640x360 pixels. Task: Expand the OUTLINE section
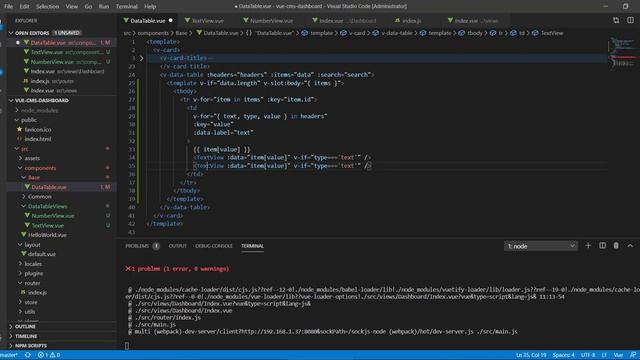pos(25,327)
